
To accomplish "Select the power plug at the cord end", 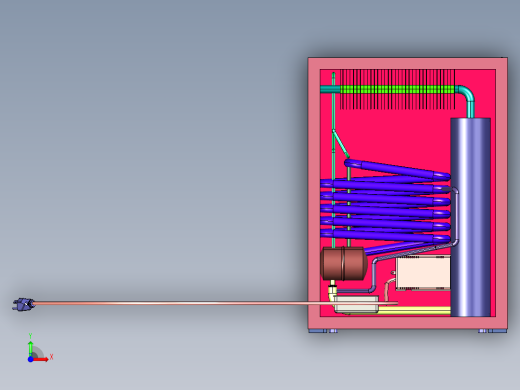I will (23, 304).
